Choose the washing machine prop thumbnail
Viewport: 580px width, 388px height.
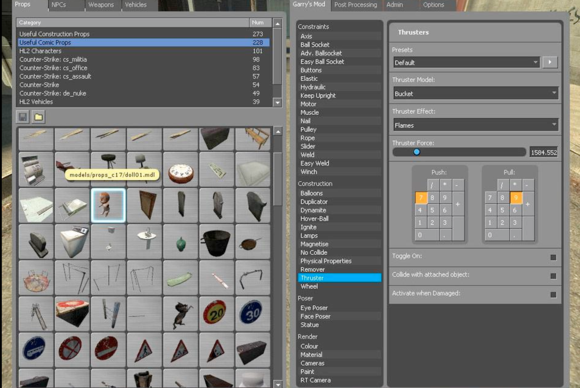72,242
